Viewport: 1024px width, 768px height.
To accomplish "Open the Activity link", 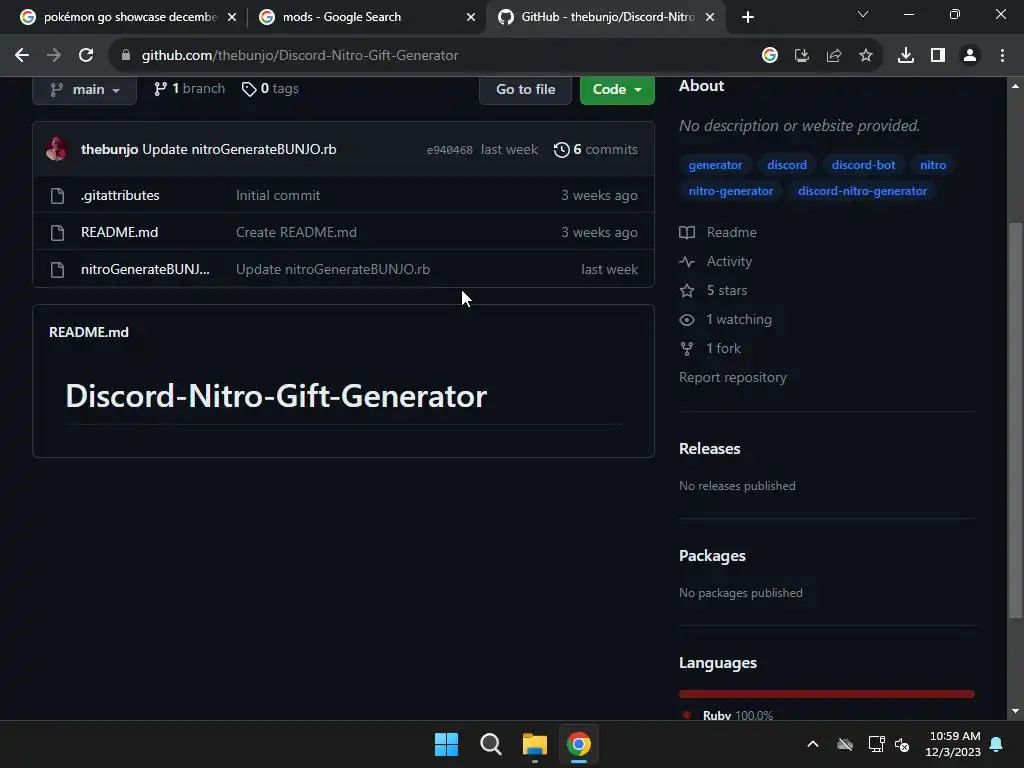I will pyautogui.click(x=716, y=262).
